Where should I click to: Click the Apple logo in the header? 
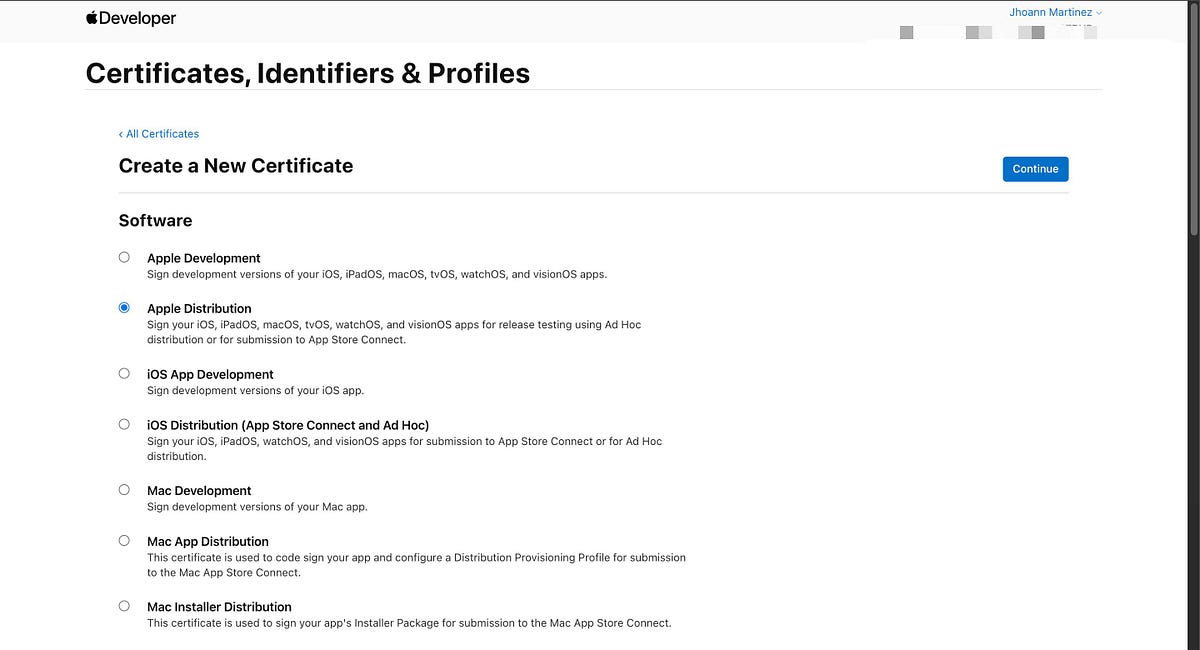click(x=91, y=17)
